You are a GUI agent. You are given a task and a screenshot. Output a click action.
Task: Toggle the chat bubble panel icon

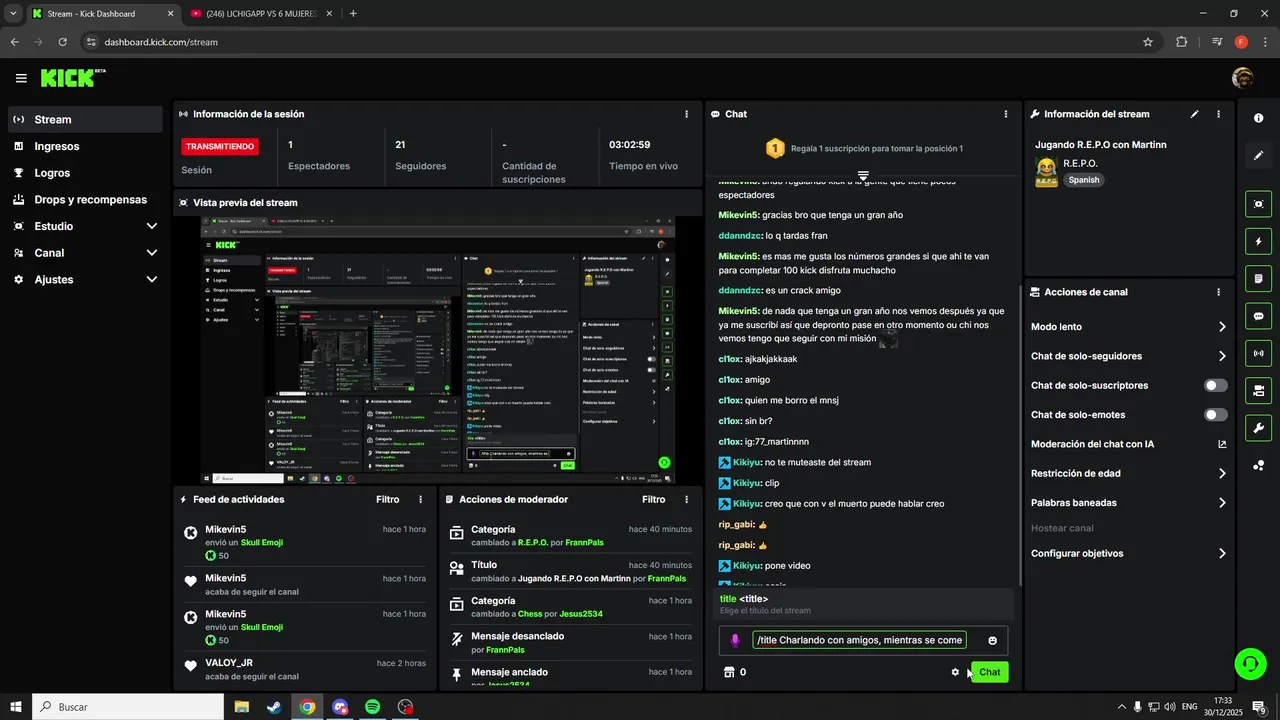coord(1258,316)
